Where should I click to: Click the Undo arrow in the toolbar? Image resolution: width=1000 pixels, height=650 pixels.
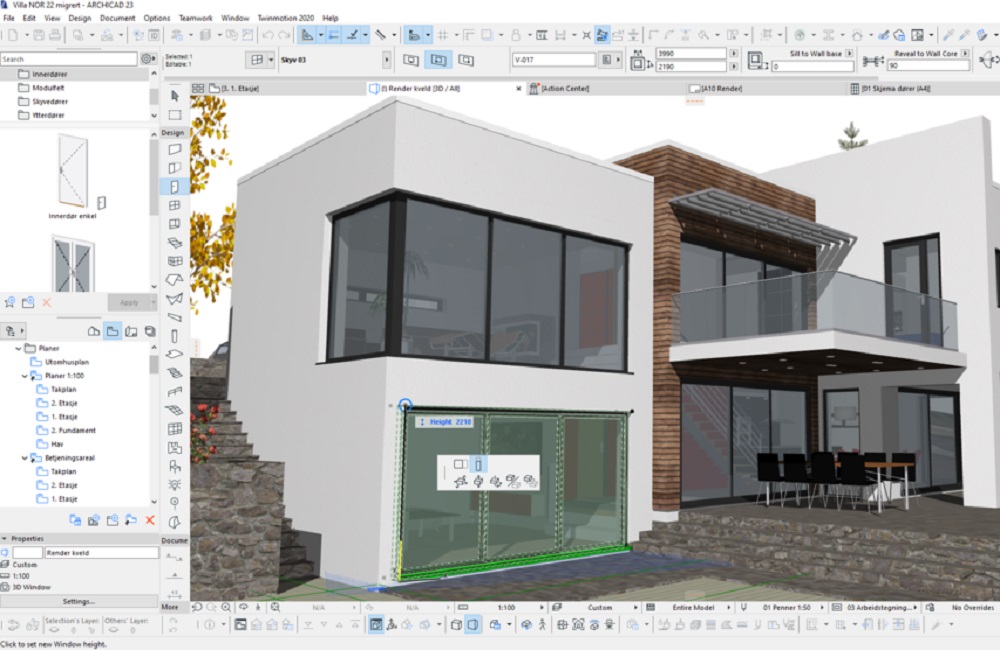268,35
